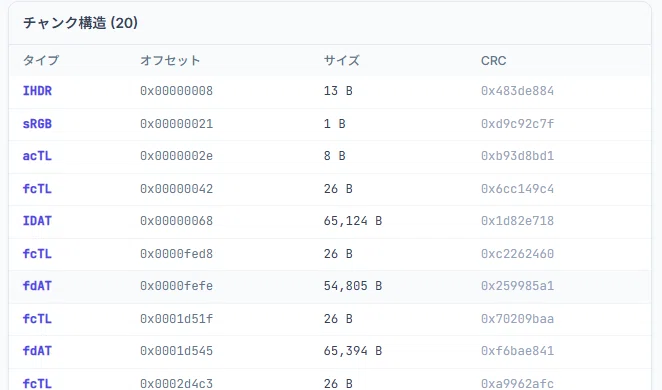The height and width of the screenshot is (390, 662).
Task: Click CRC value 0x70209baa
Action: click(x=517, y=319)
